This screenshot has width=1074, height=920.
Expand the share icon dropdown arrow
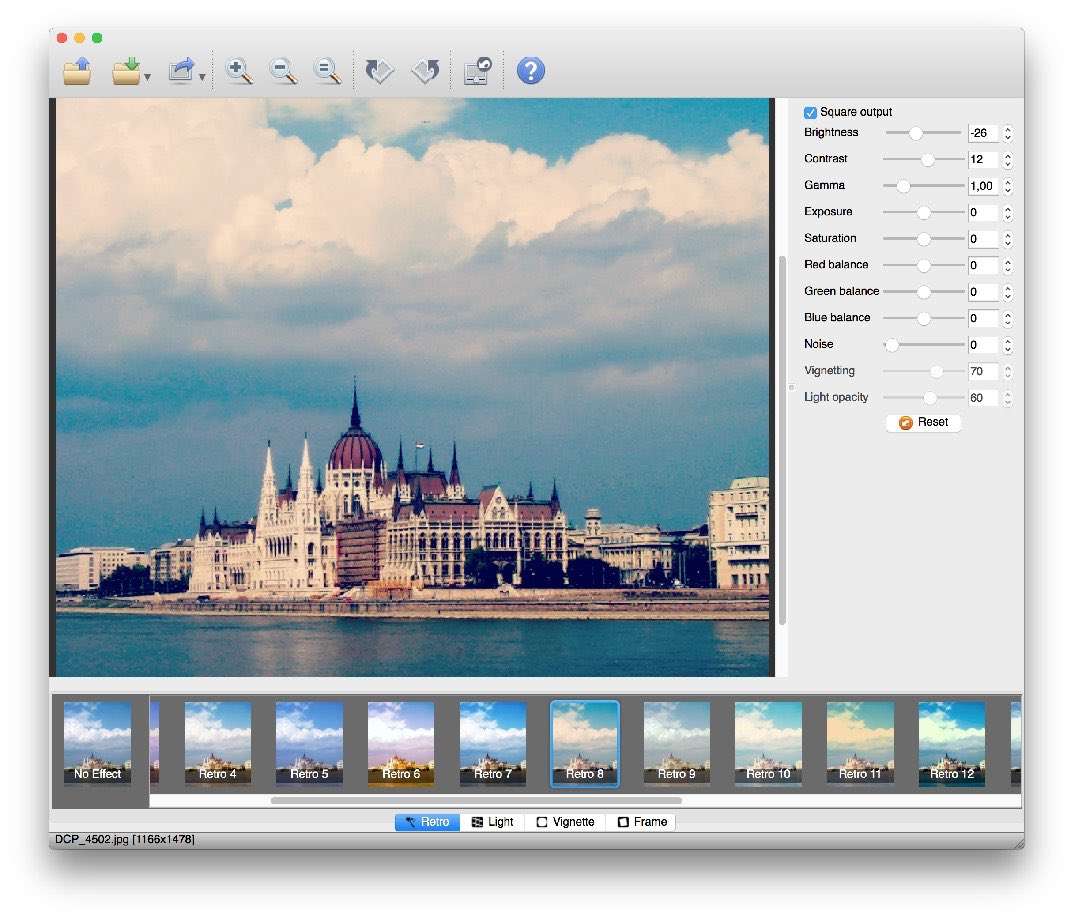[203, 77]
